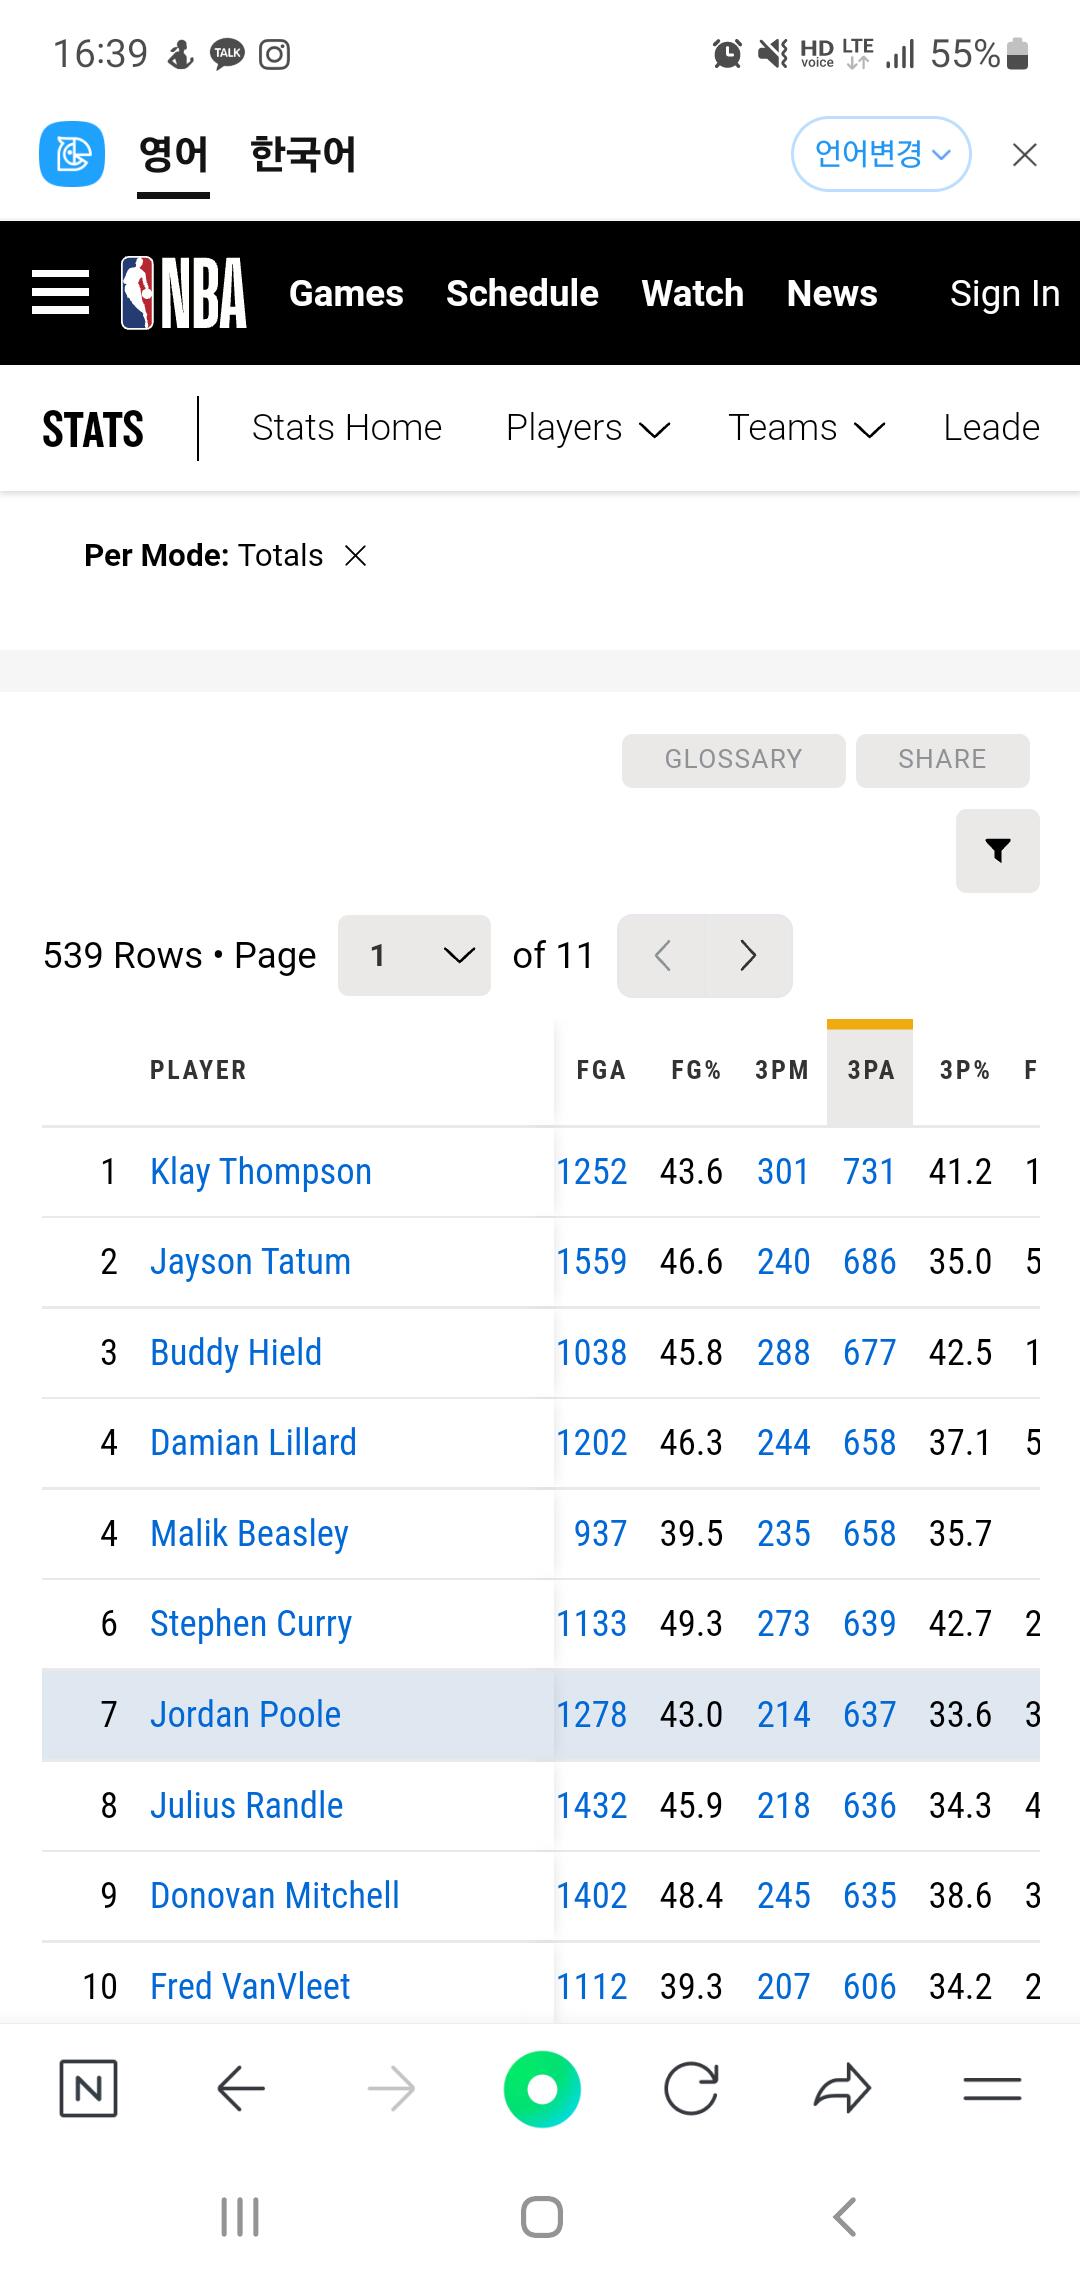Sort by the FGA column header
The image size is (1080, 2280).
pyautogui.click(x=601, y=1071)
